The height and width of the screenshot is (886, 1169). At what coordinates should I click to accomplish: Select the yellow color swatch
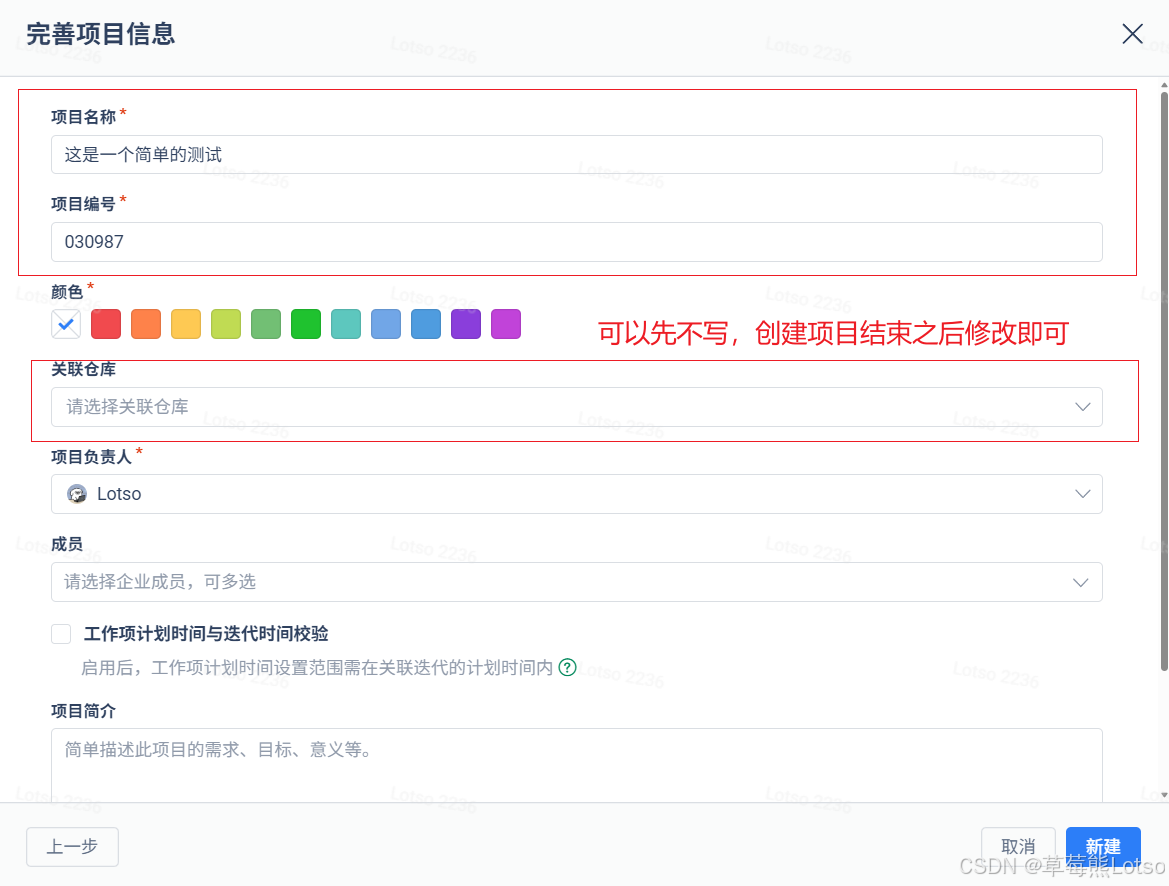pos(186,324)
